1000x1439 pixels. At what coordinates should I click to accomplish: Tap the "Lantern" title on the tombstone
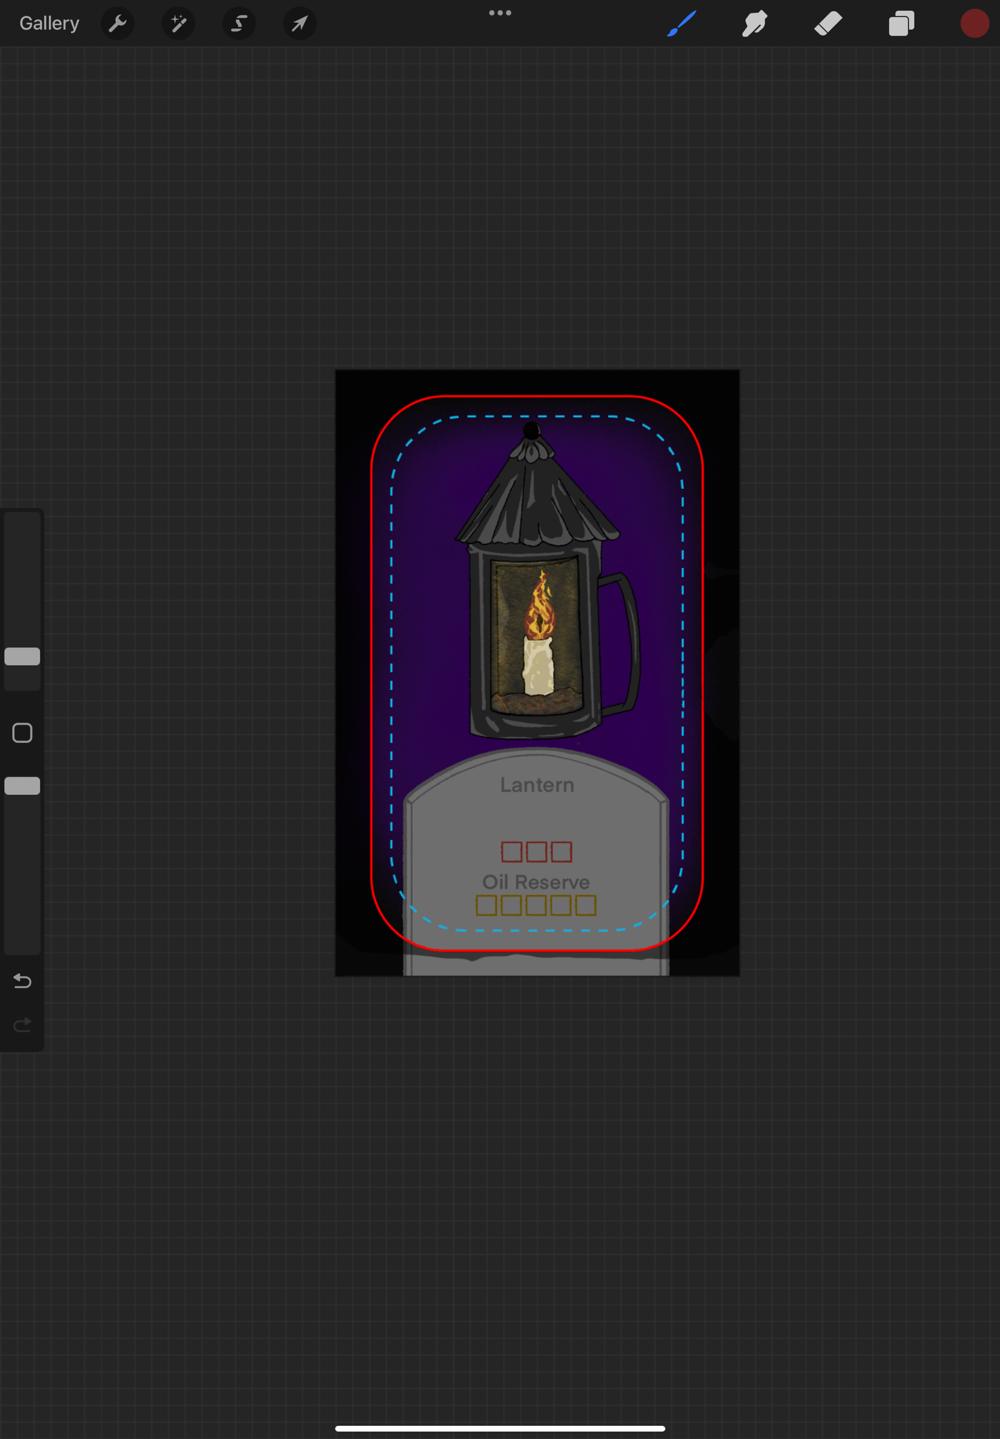[x=537, y=785]
